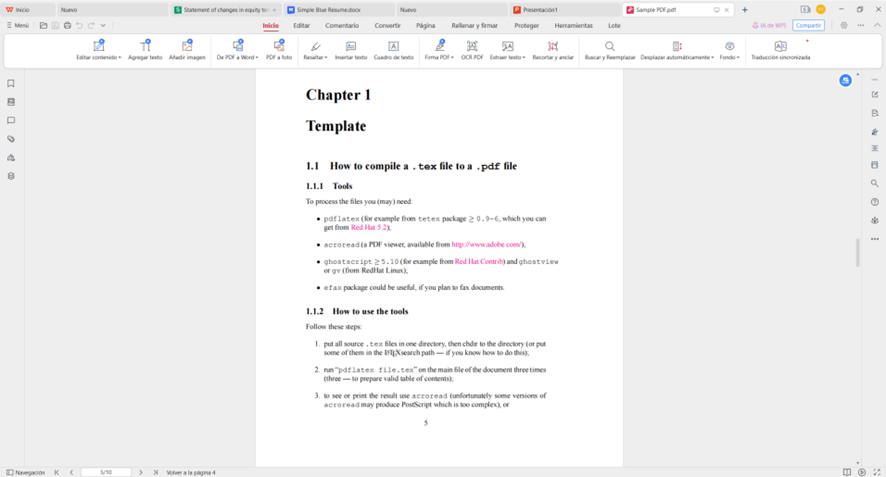The image size is (886, 477).
Task: Click the print icon in quick toolbar
Action: [x=67, y=25]
